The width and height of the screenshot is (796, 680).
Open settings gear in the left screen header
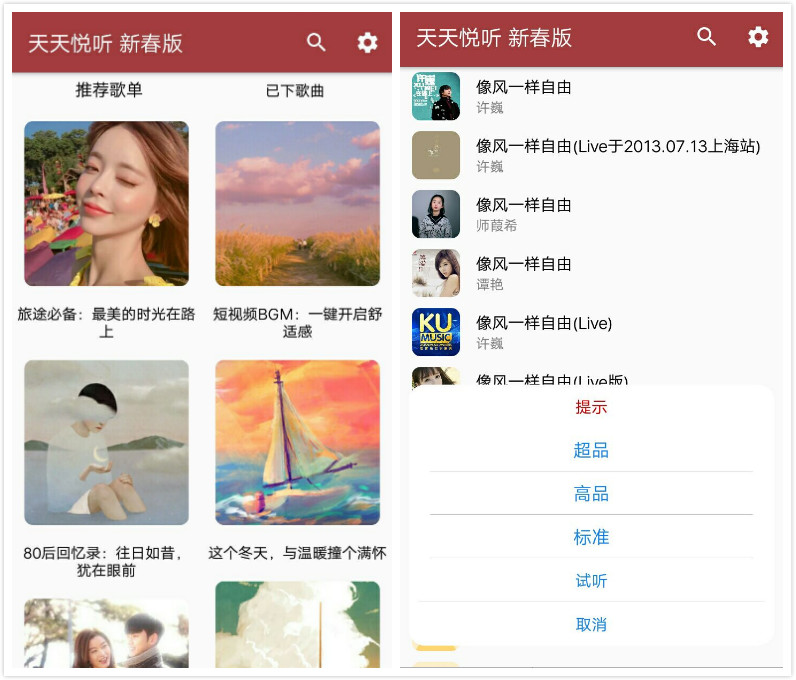click(x=367, y=43)
